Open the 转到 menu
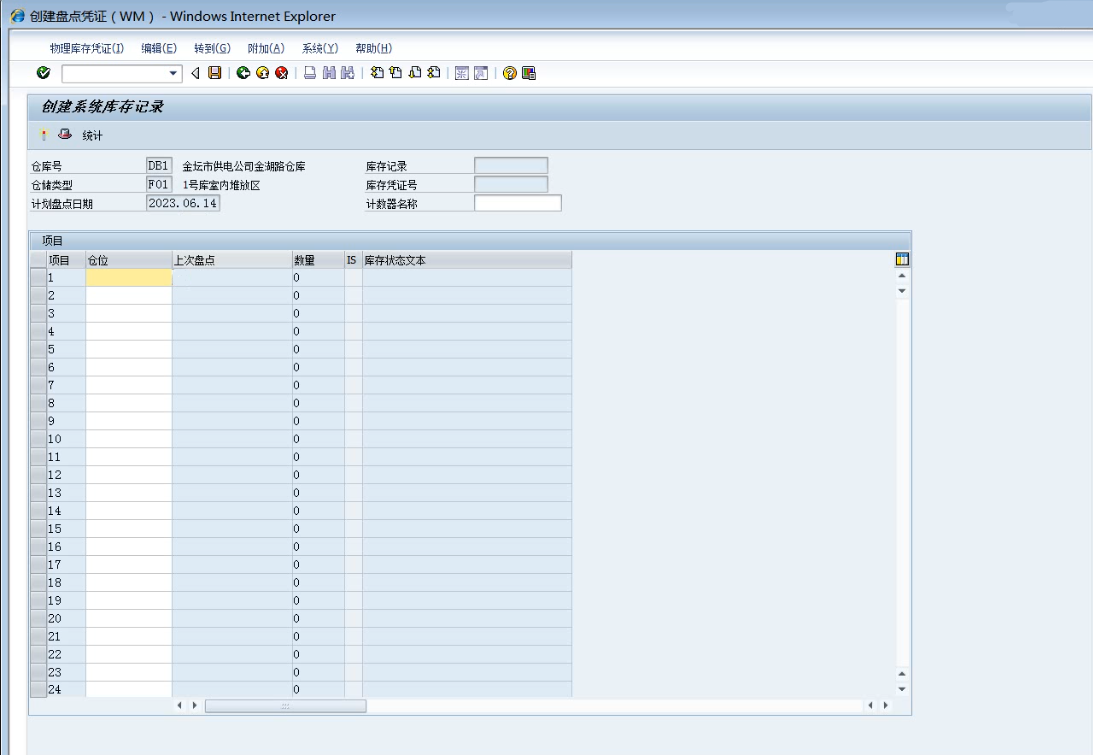 click(x=211, y=48)
